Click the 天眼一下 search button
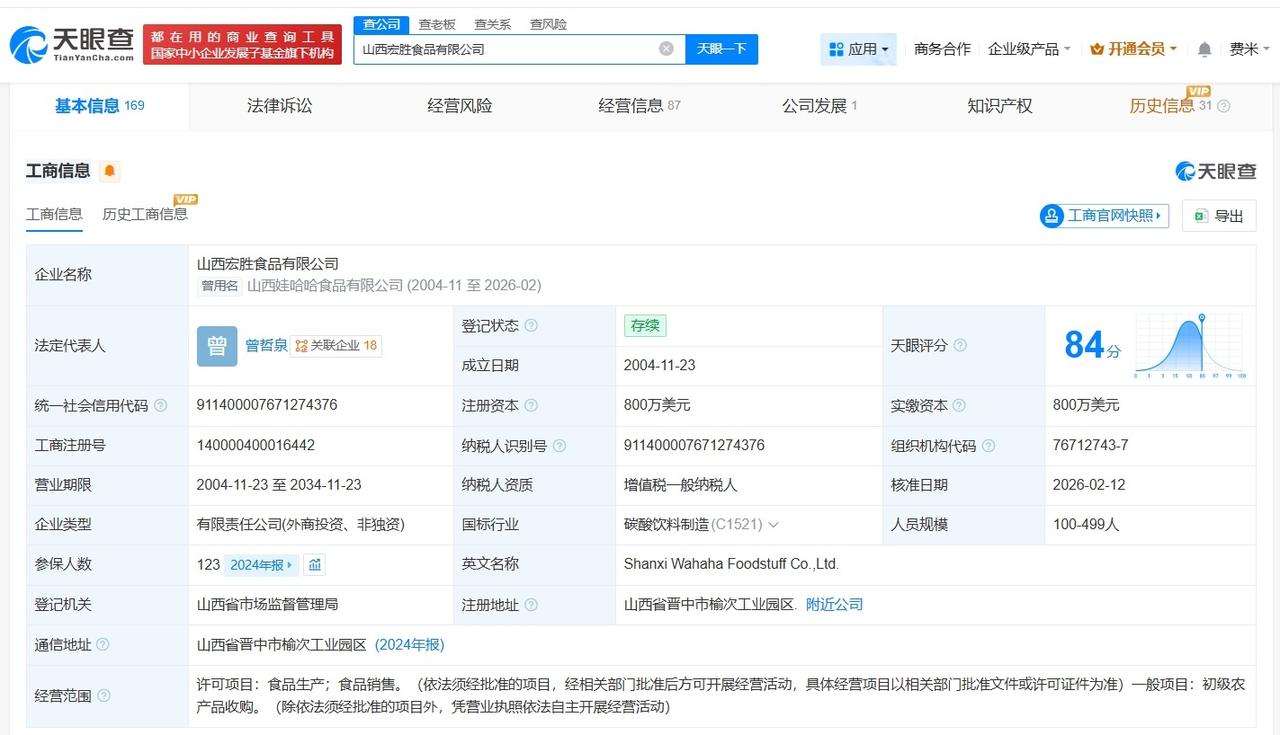The width and height of the screenshot is (1280, 735). click(x=722, y=49)
